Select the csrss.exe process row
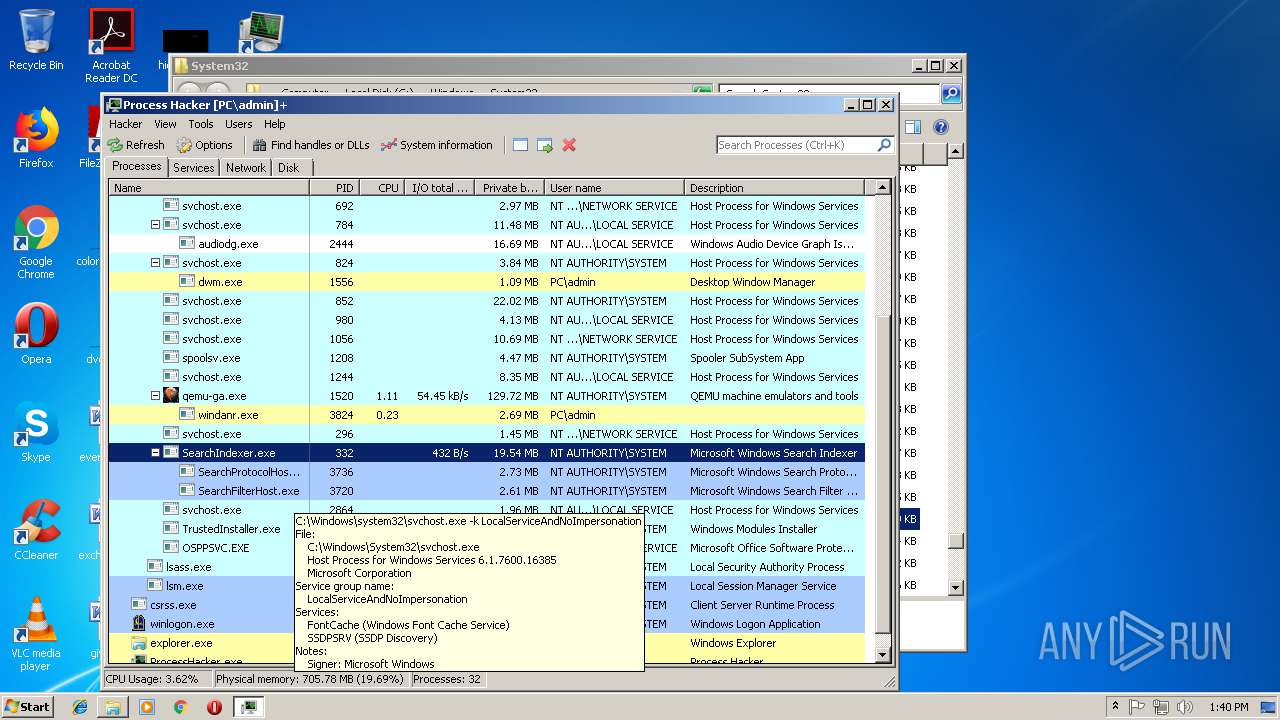The height and width of the screenshot is (720, 1280). (487, 605)
